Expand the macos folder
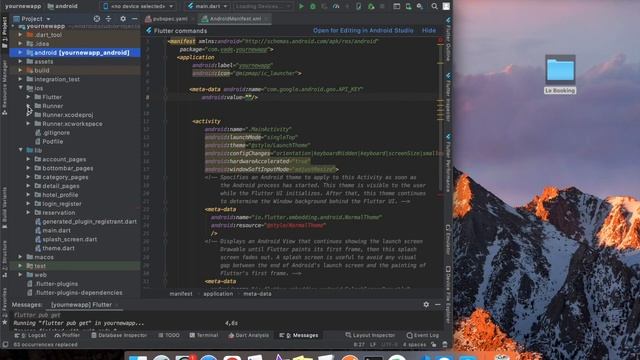The height and width of the screenshot is (360, 640). tap(20, 257)
